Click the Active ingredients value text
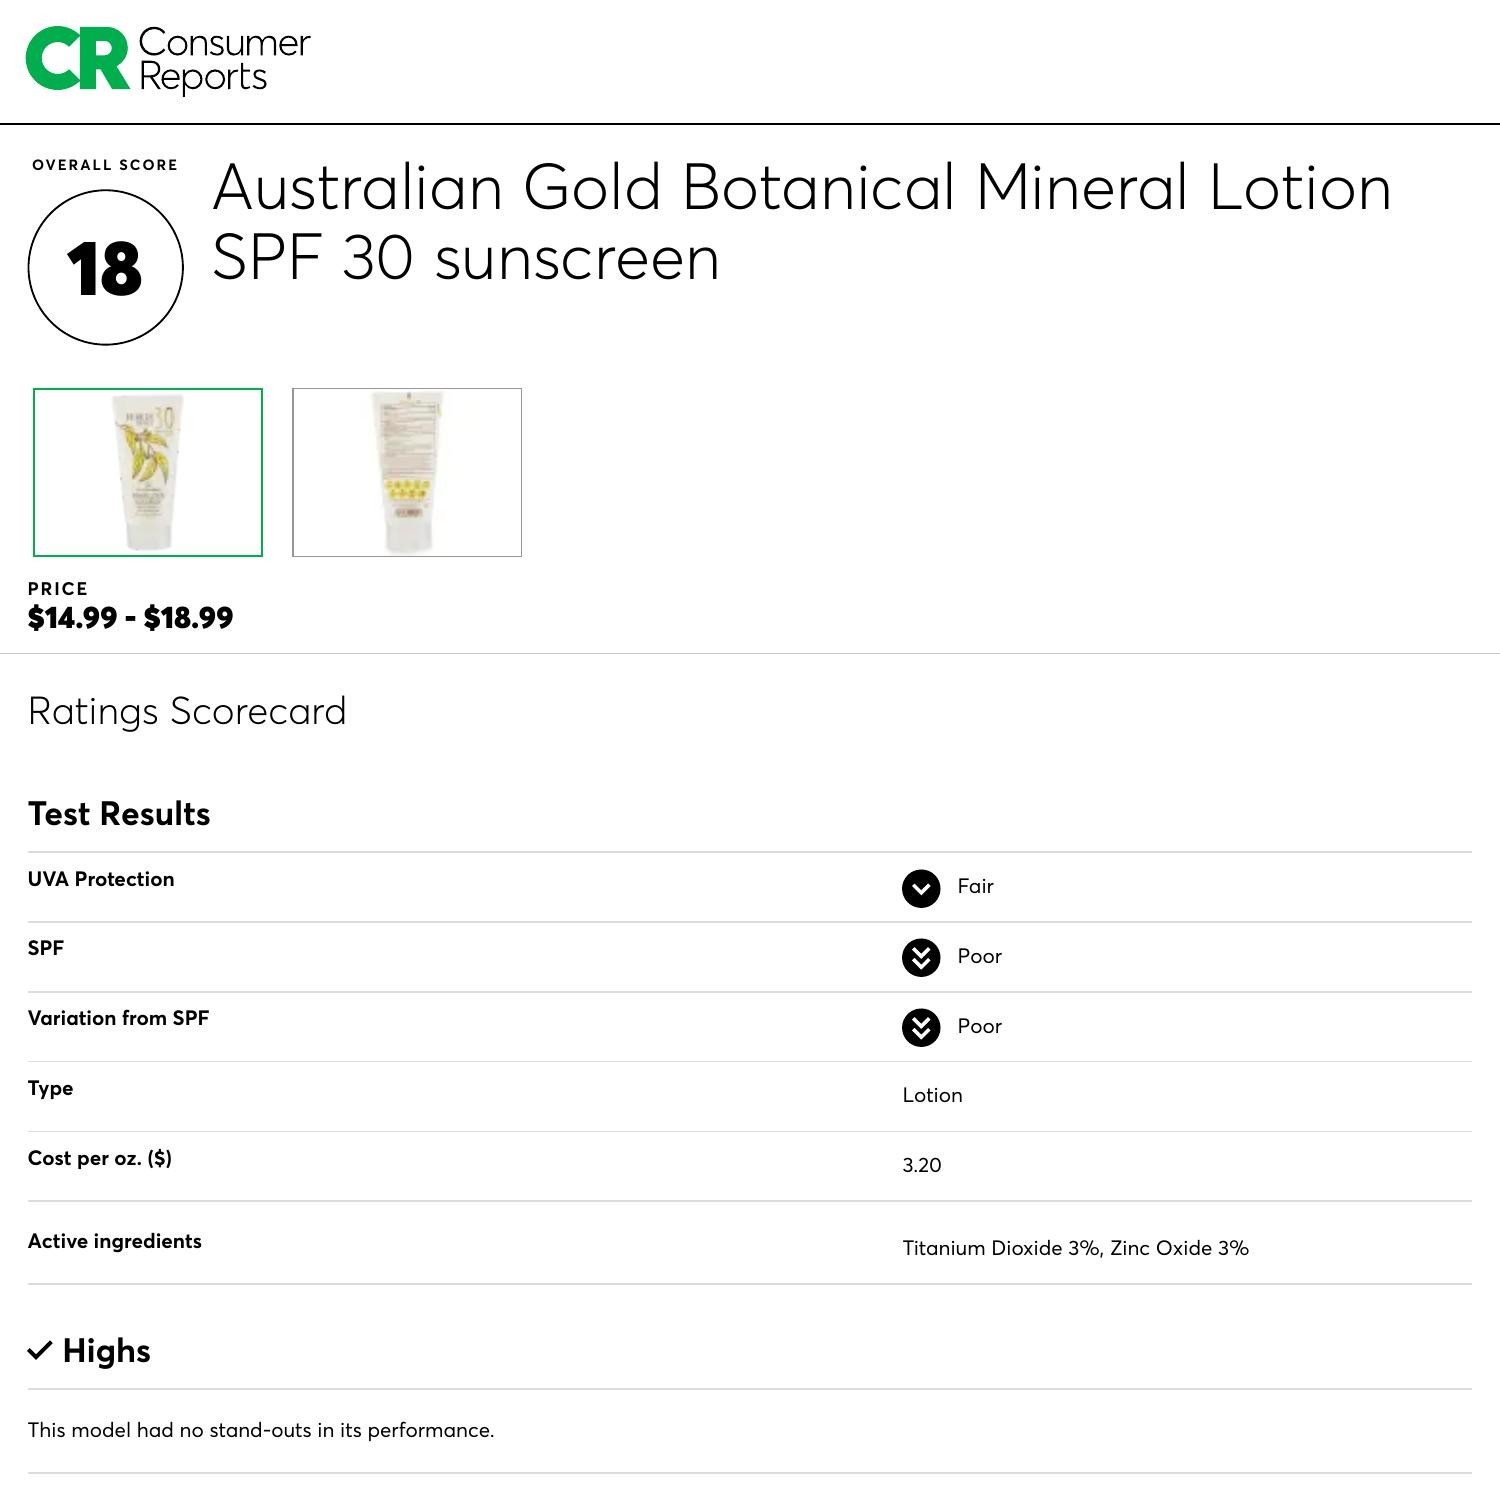1500x1500 pixels. [x=1076, y=1248]
